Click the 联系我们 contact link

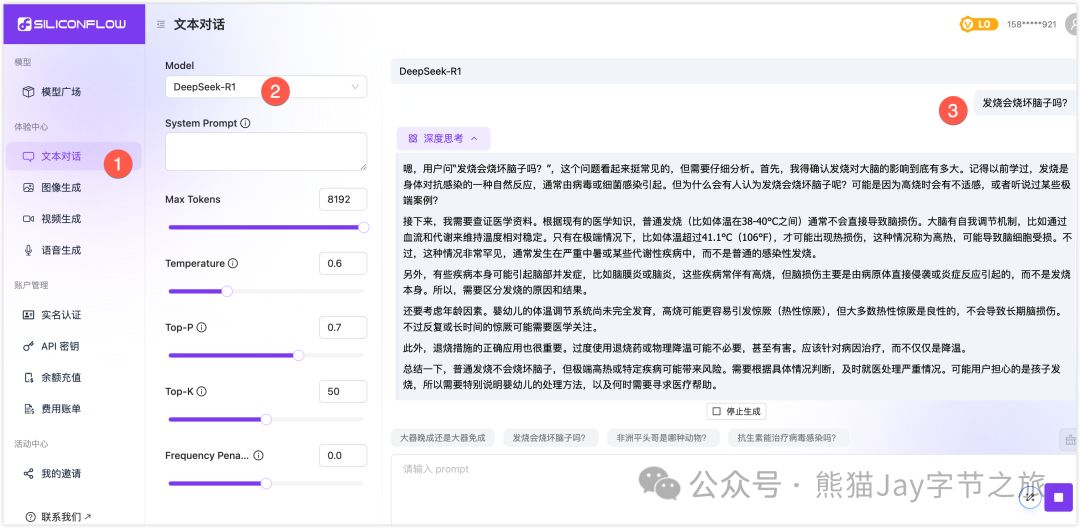59,516
